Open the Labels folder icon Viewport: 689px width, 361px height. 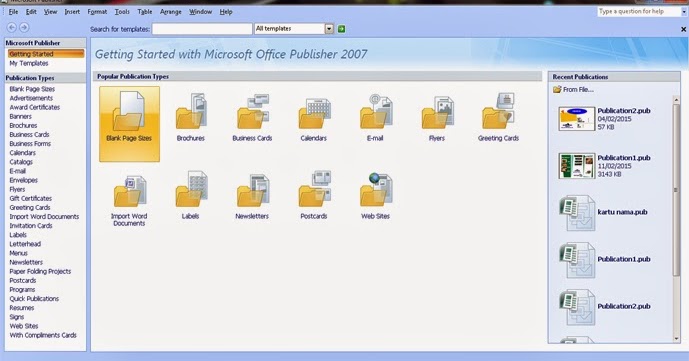(x=191, y=189)
